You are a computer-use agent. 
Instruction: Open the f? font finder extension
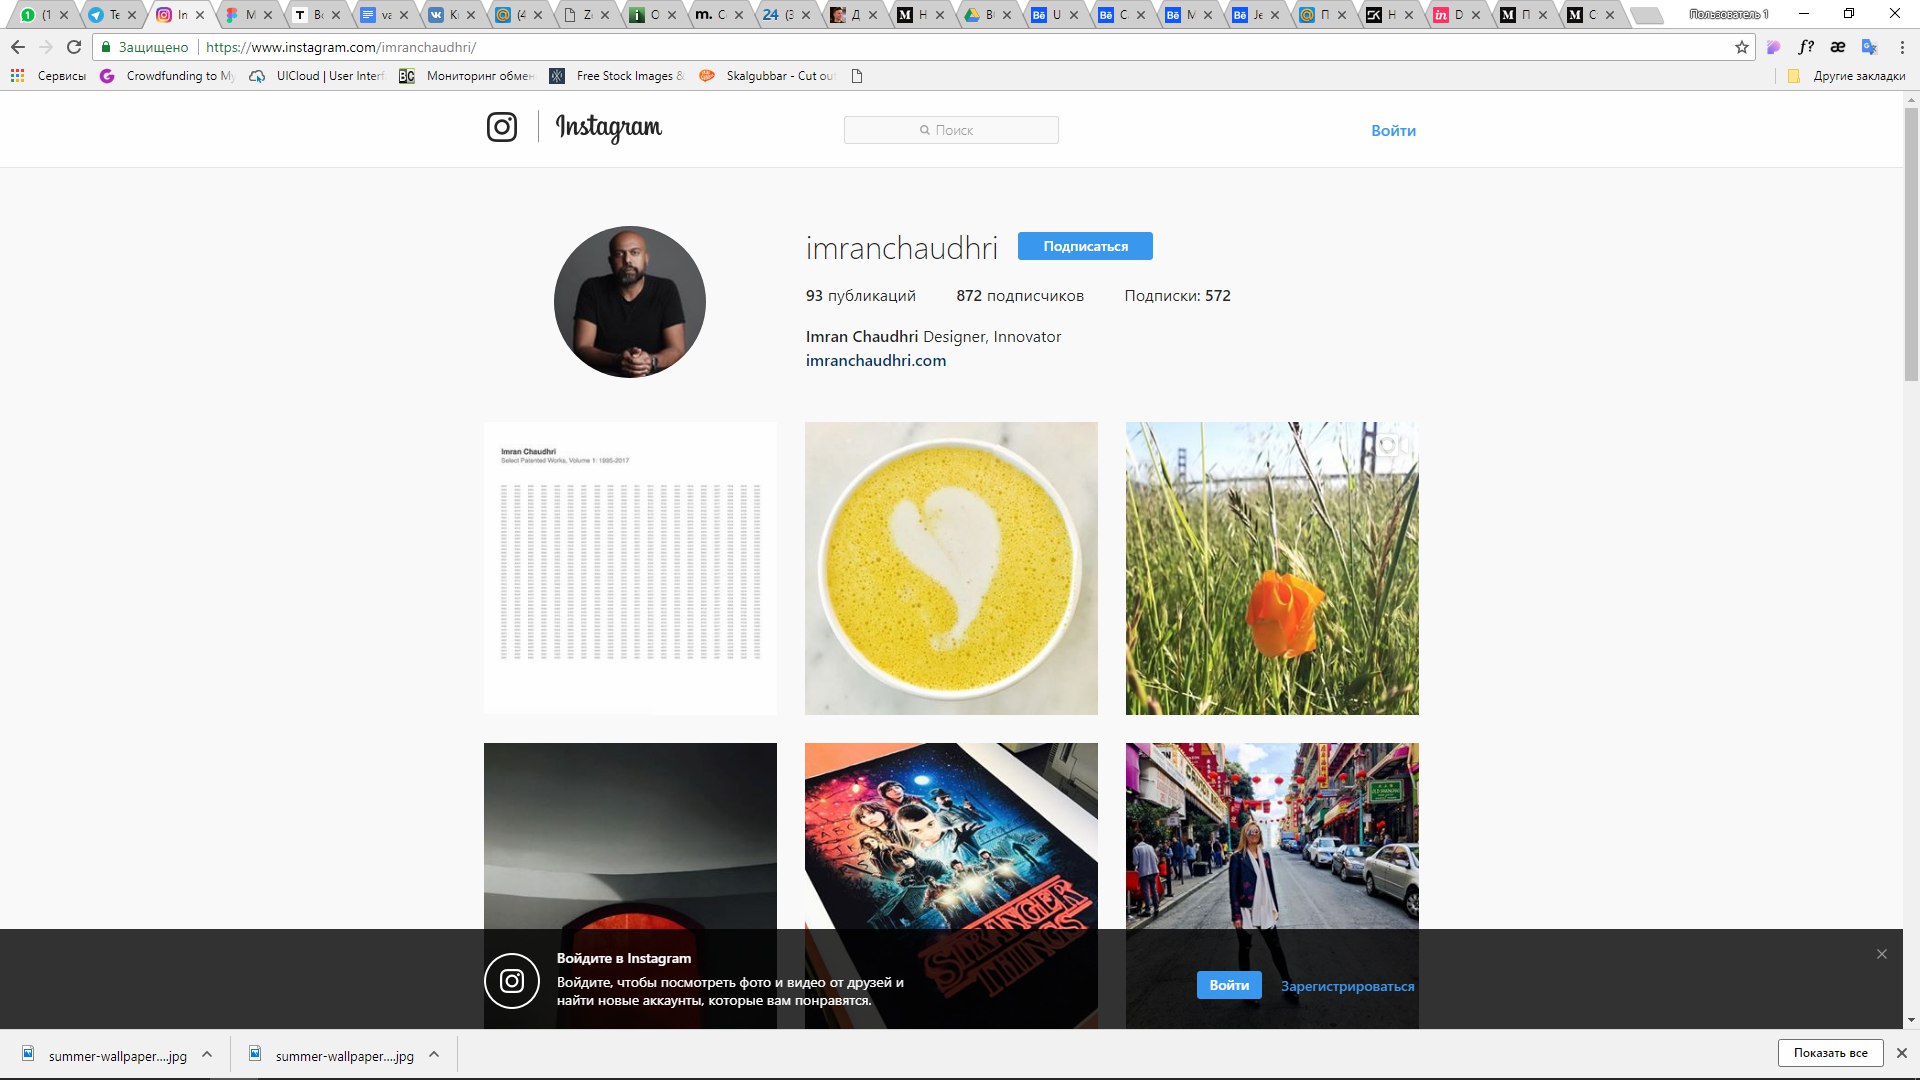coord(1806,47)
